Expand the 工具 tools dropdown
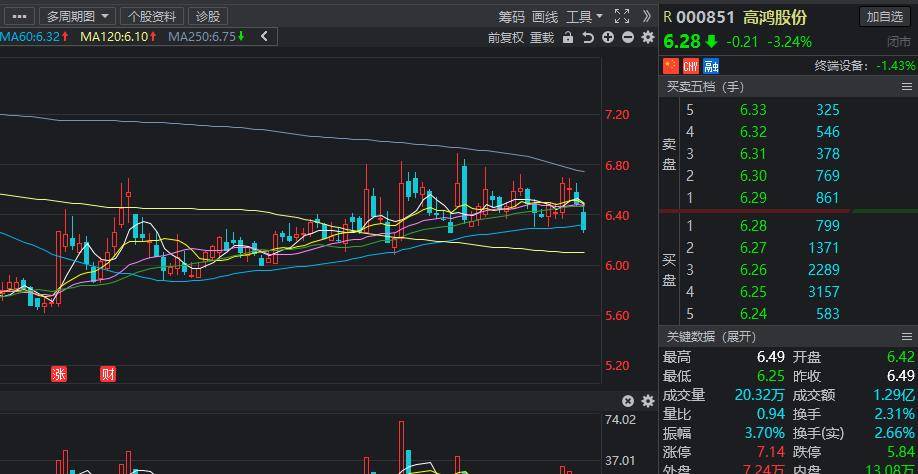 tap(584, 16)
